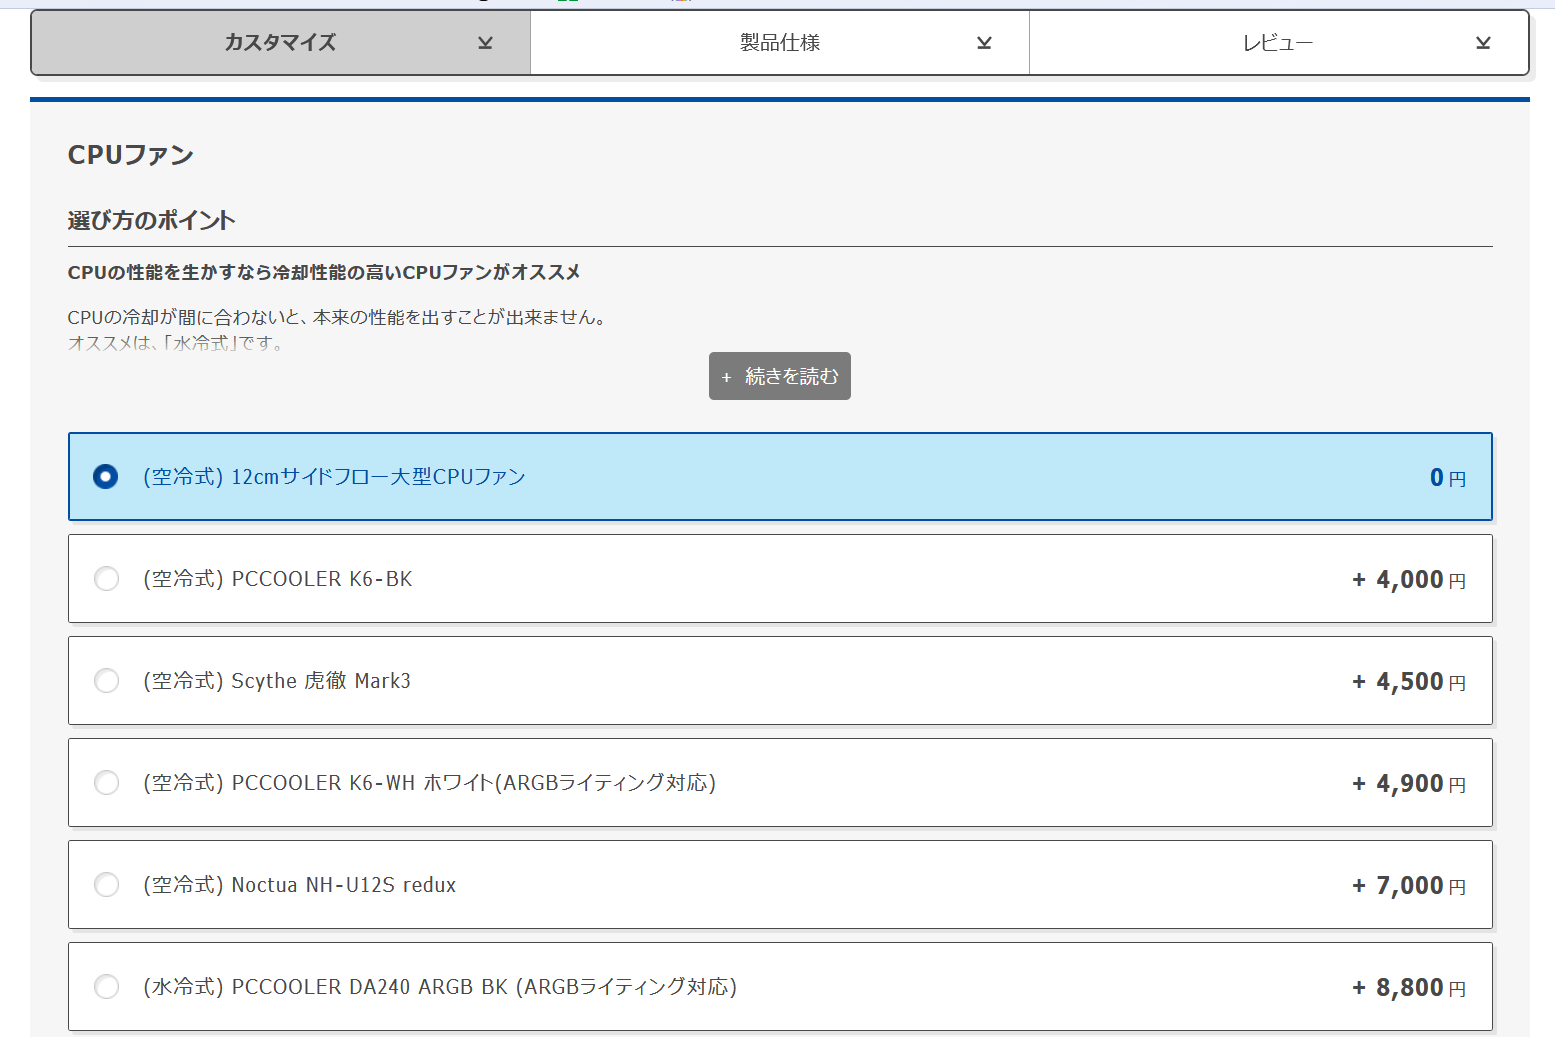Expand the text with 続きを読む button

point(779,376)
